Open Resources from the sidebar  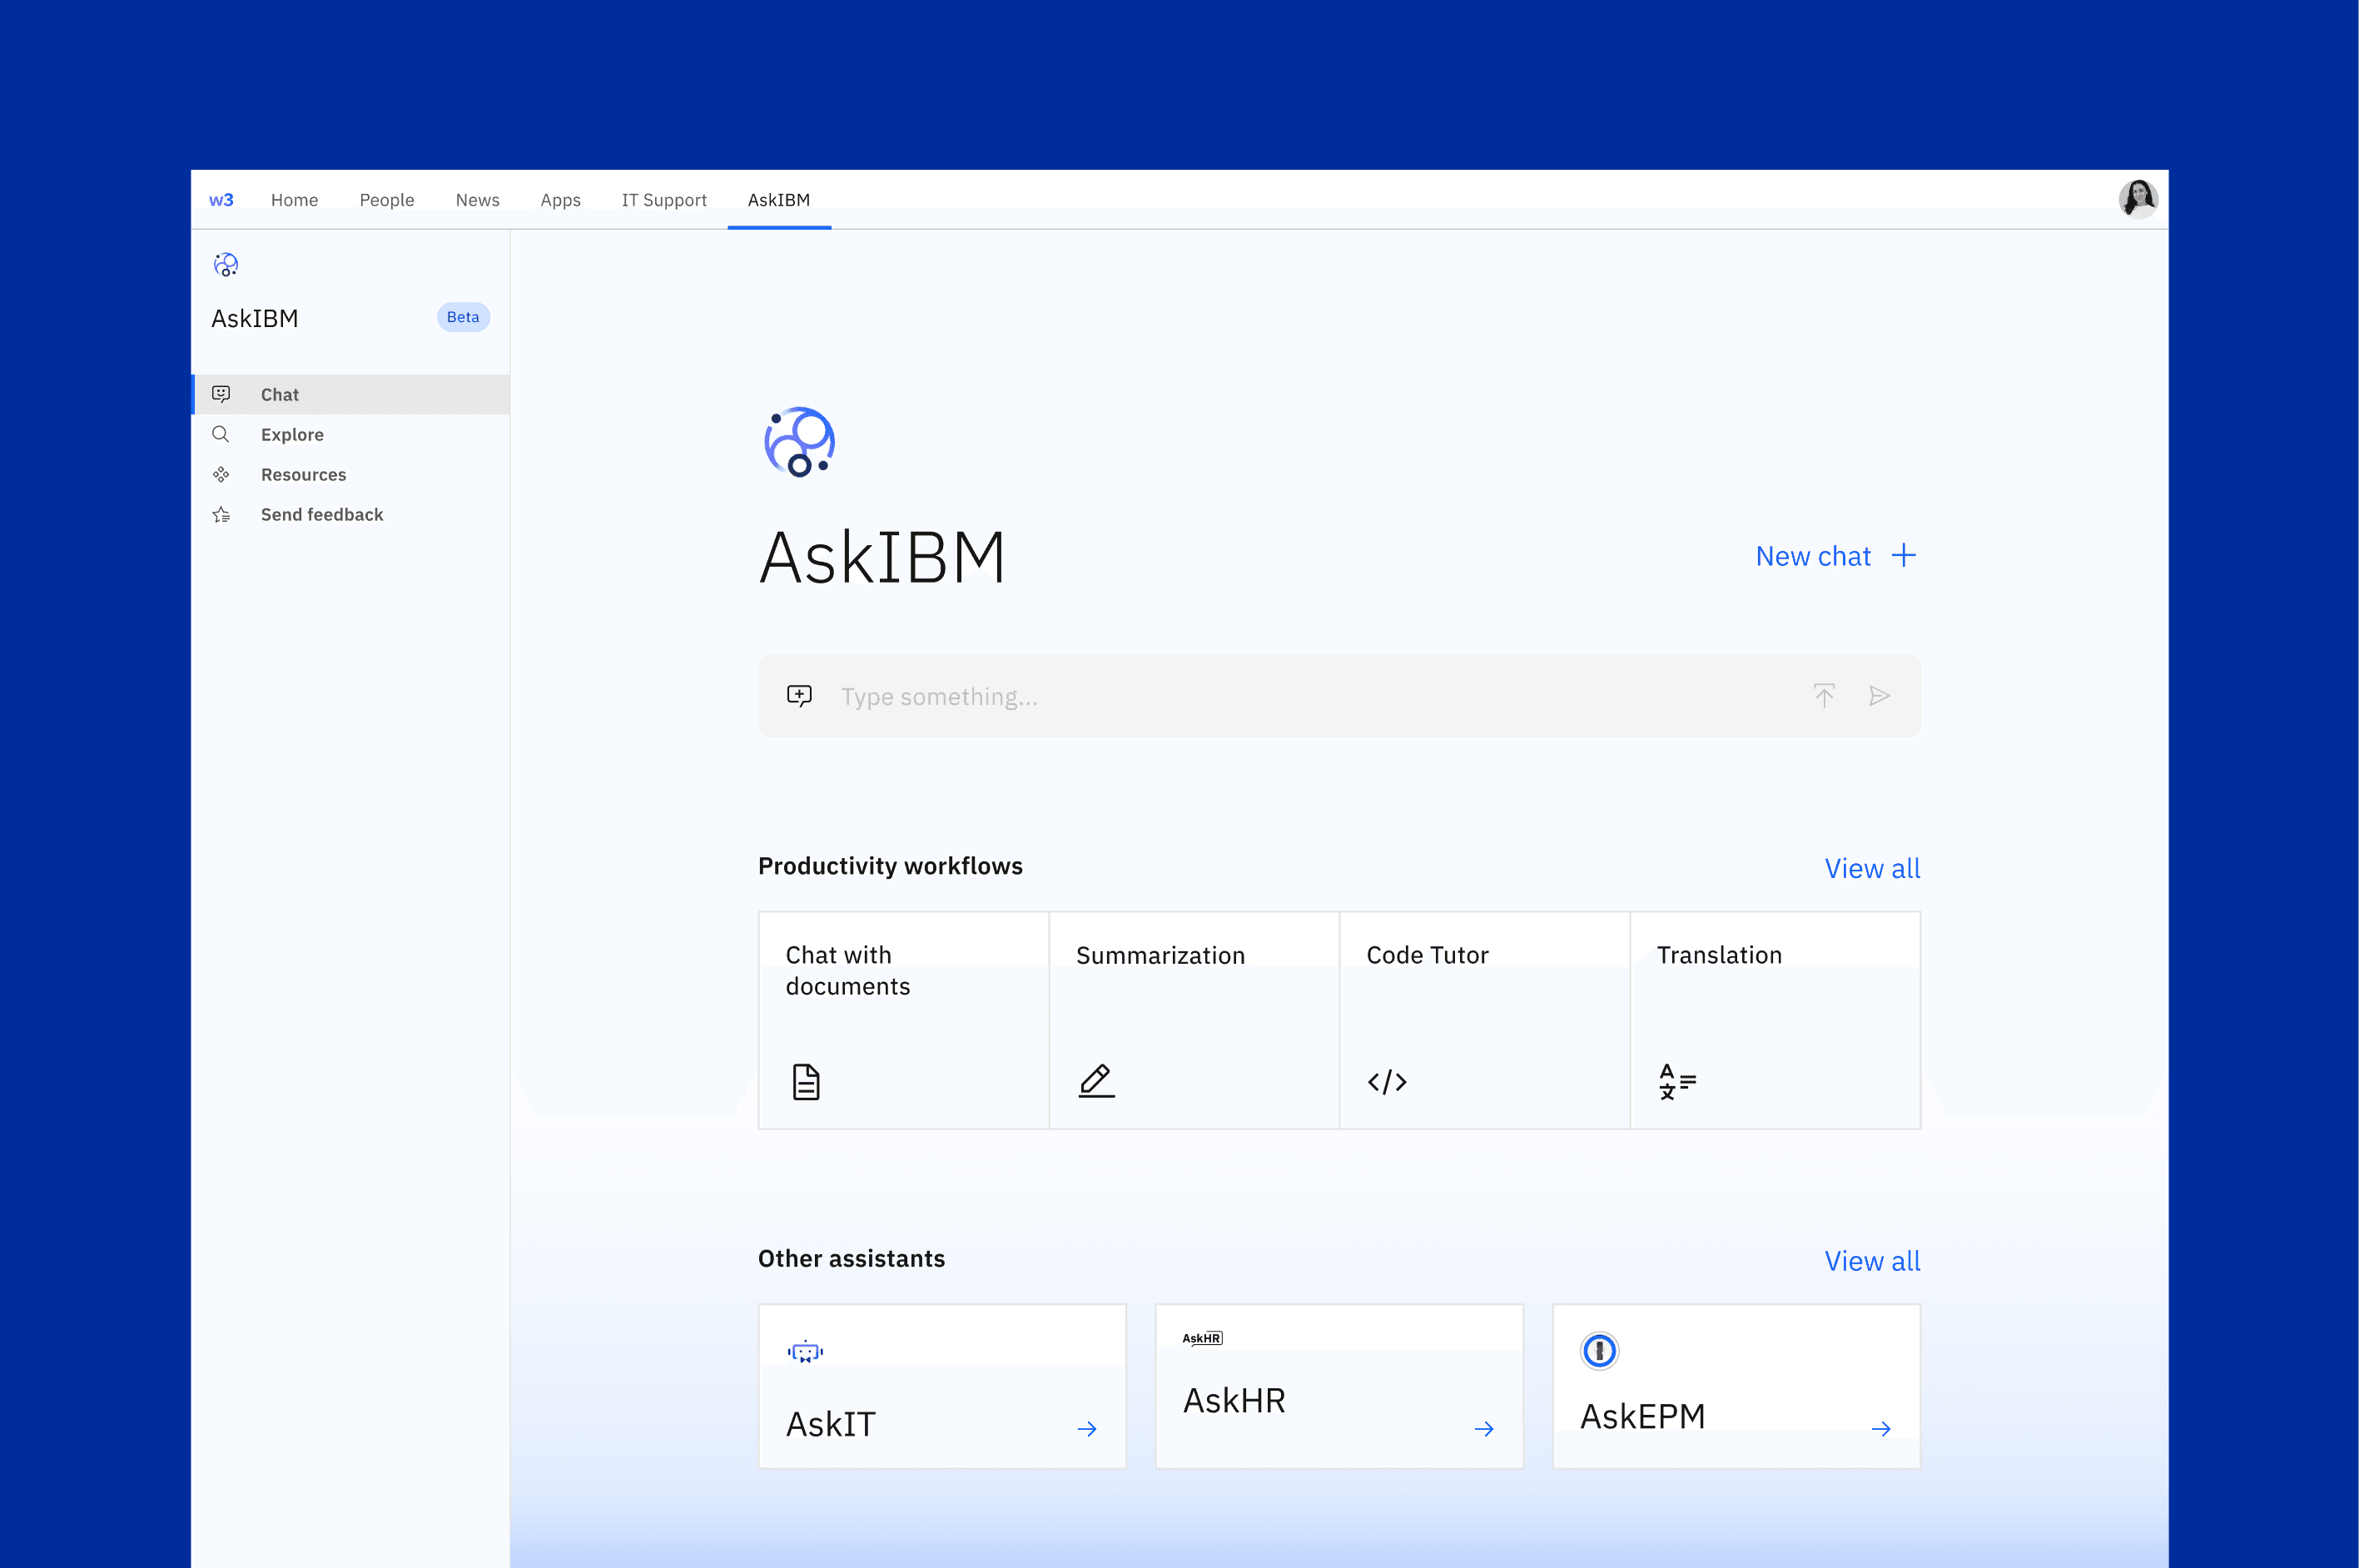tap(303, 475)
